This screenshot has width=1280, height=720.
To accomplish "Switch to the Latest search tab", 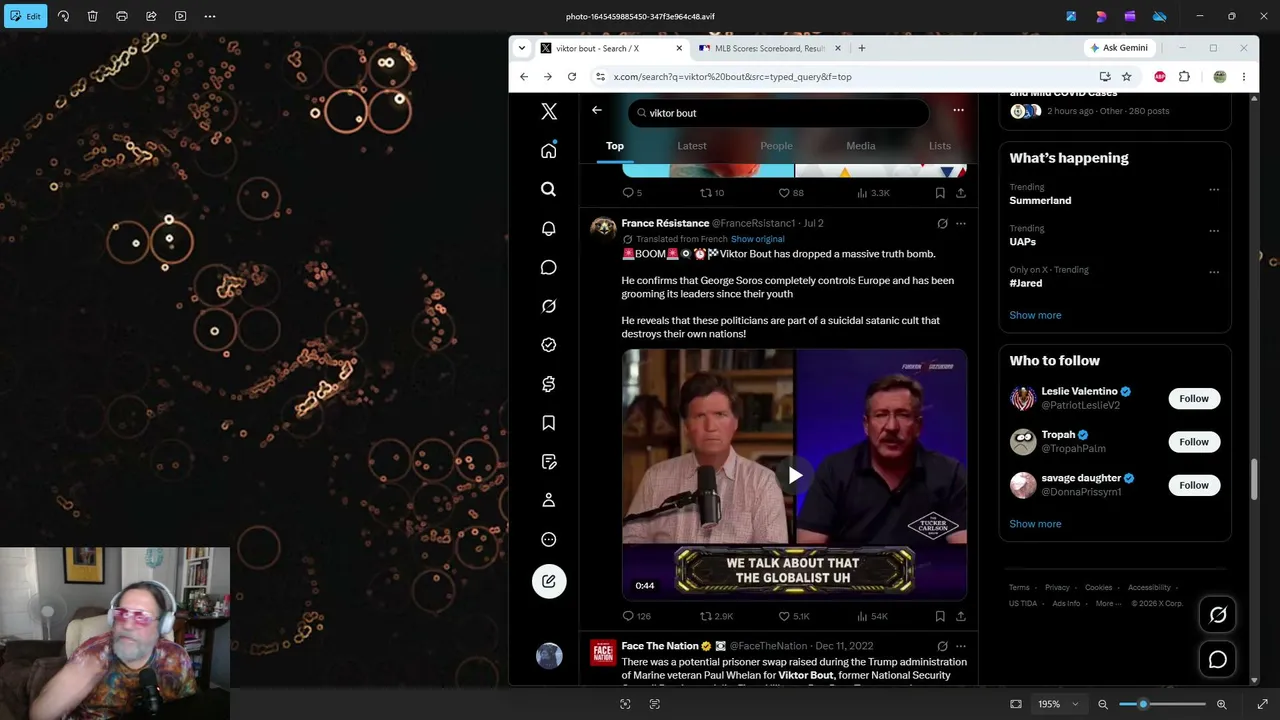I will (x=692, y=146).
